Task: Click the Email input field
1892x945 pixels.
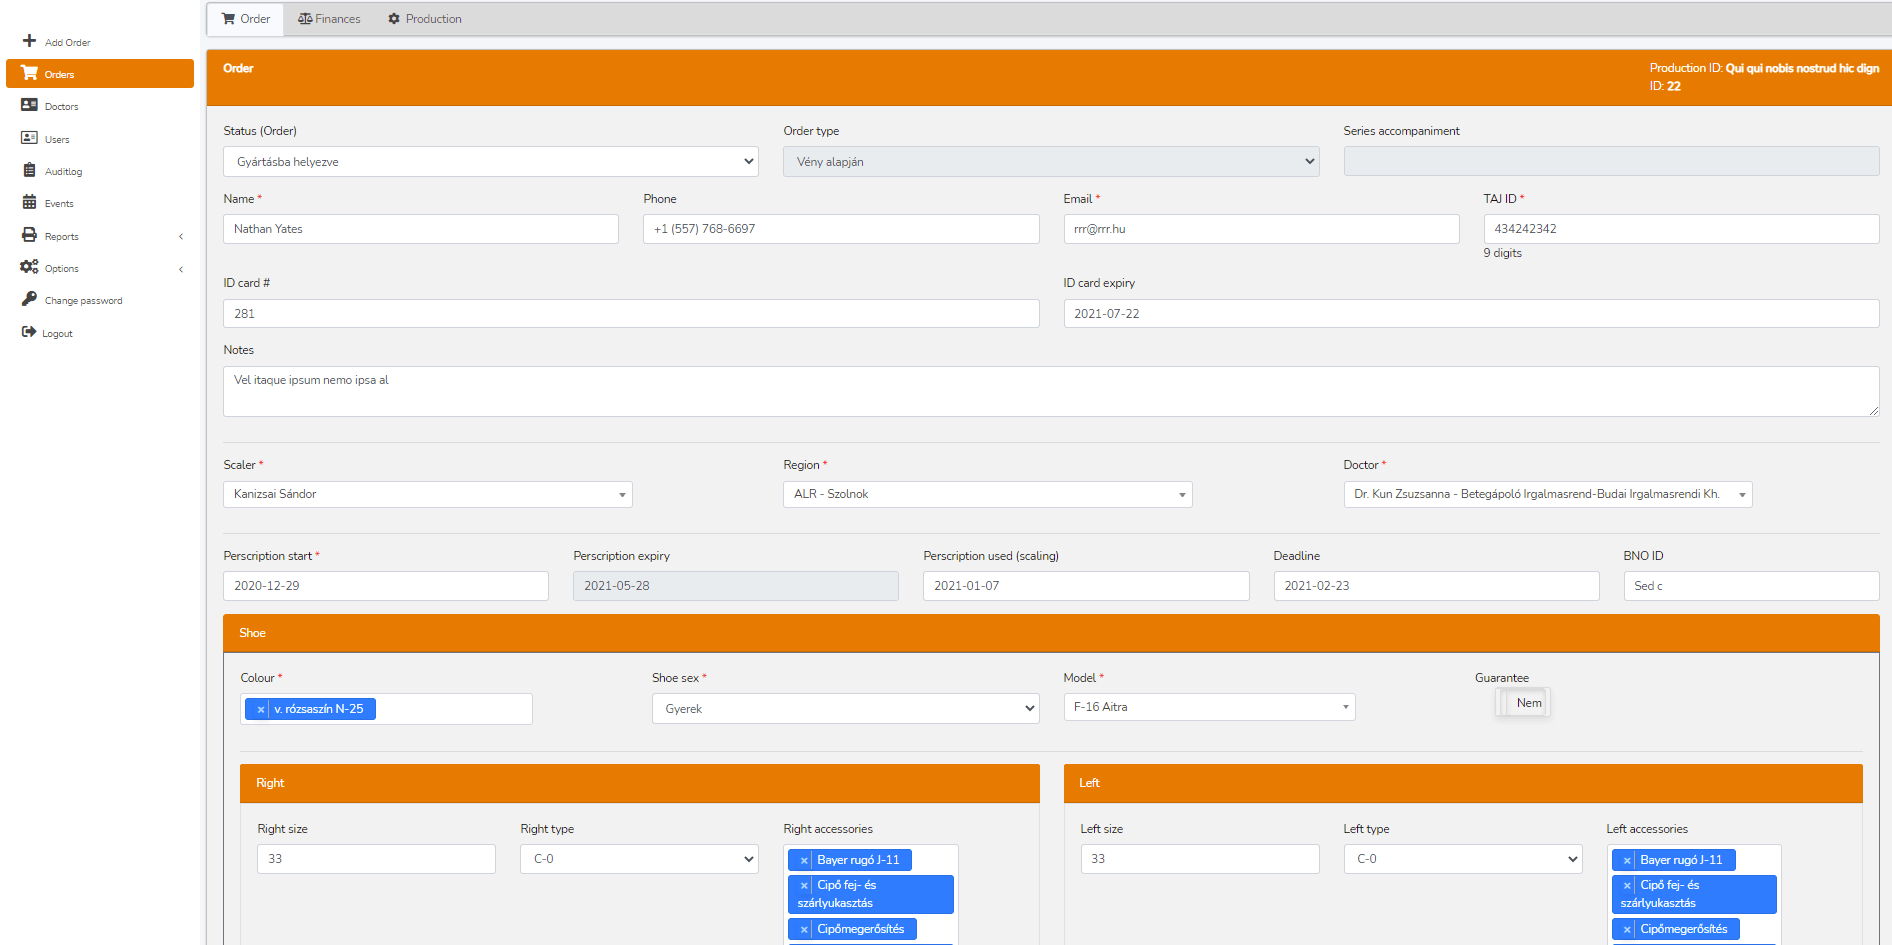Action: coord(1261,229)
